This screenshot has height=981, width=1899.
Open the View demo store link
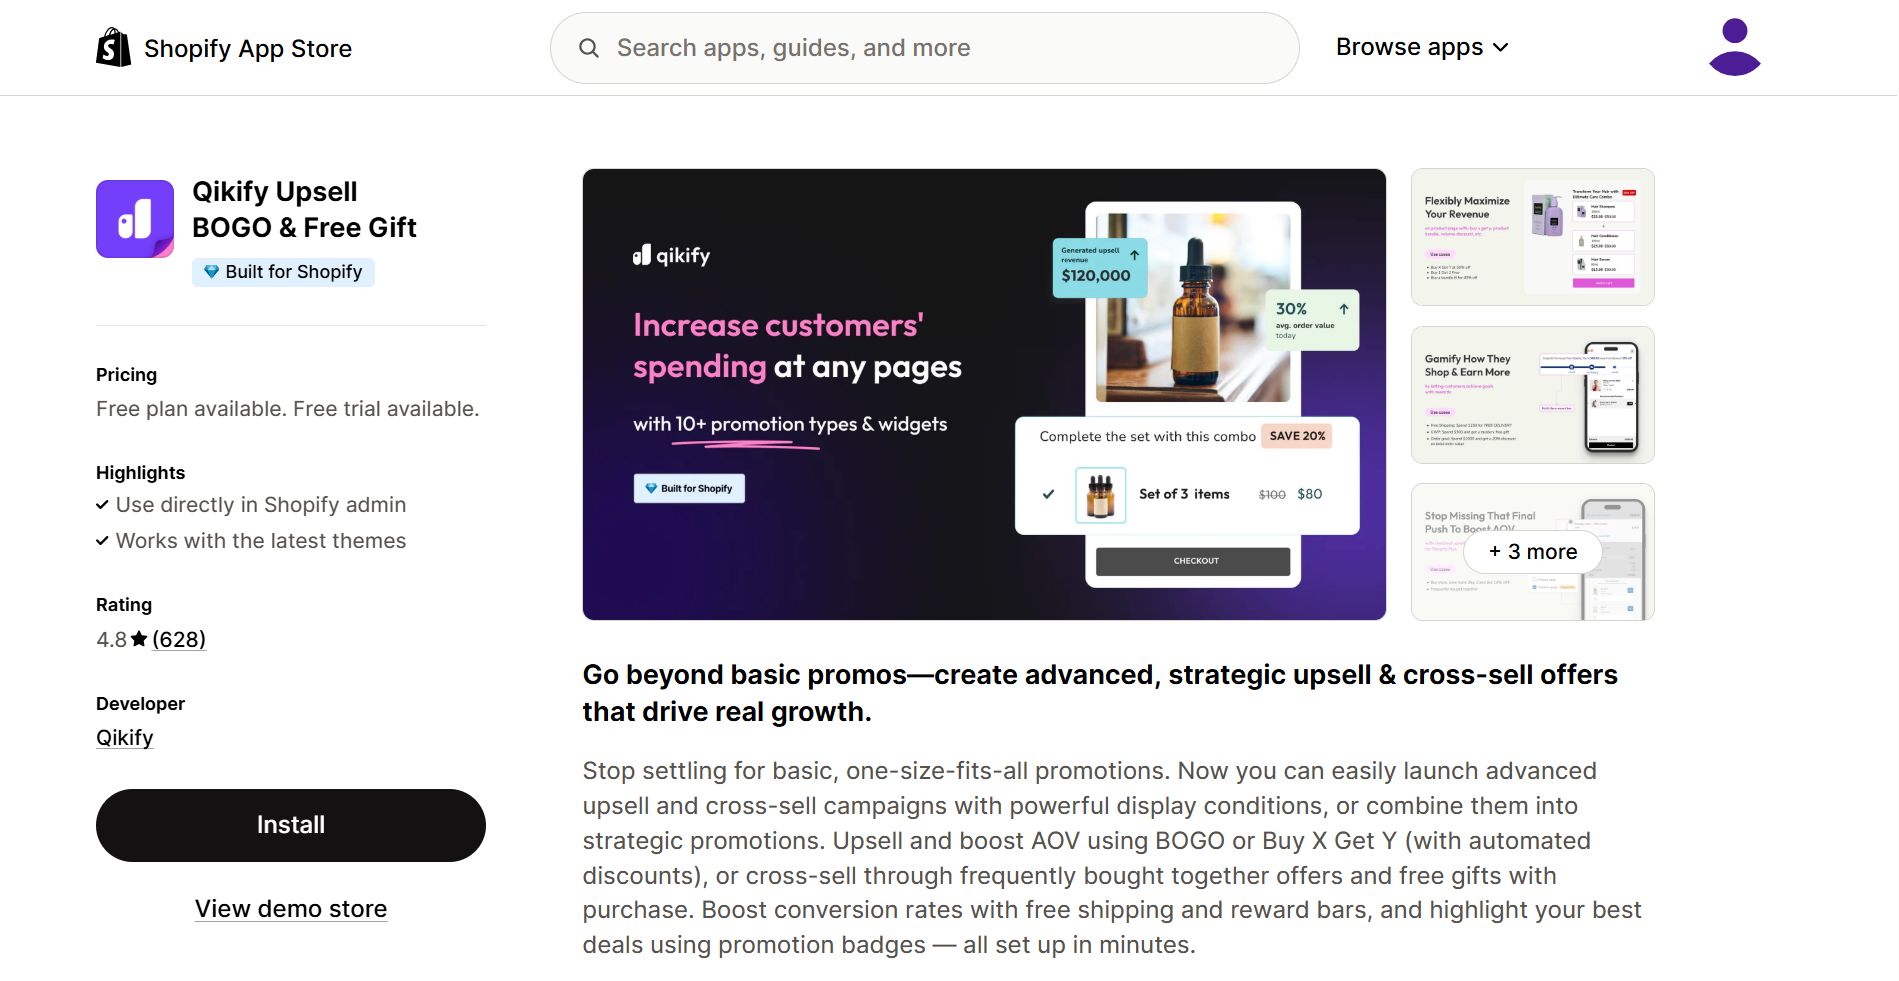pyautogui.click(x=291, y=909)
